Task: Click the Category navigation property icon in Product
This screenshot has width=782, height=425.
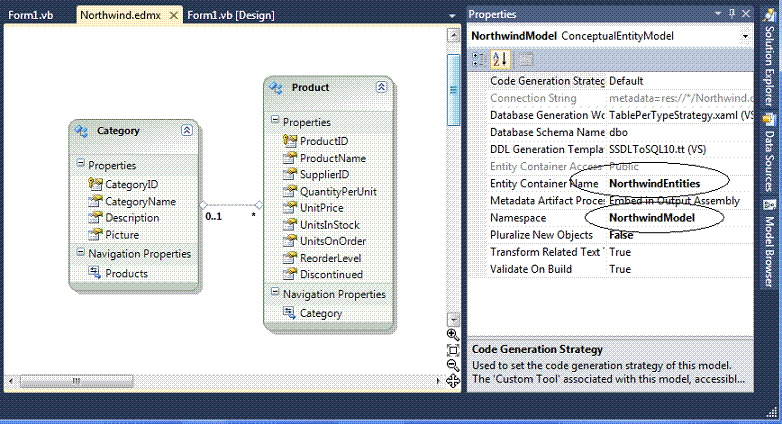Action: 289,312
